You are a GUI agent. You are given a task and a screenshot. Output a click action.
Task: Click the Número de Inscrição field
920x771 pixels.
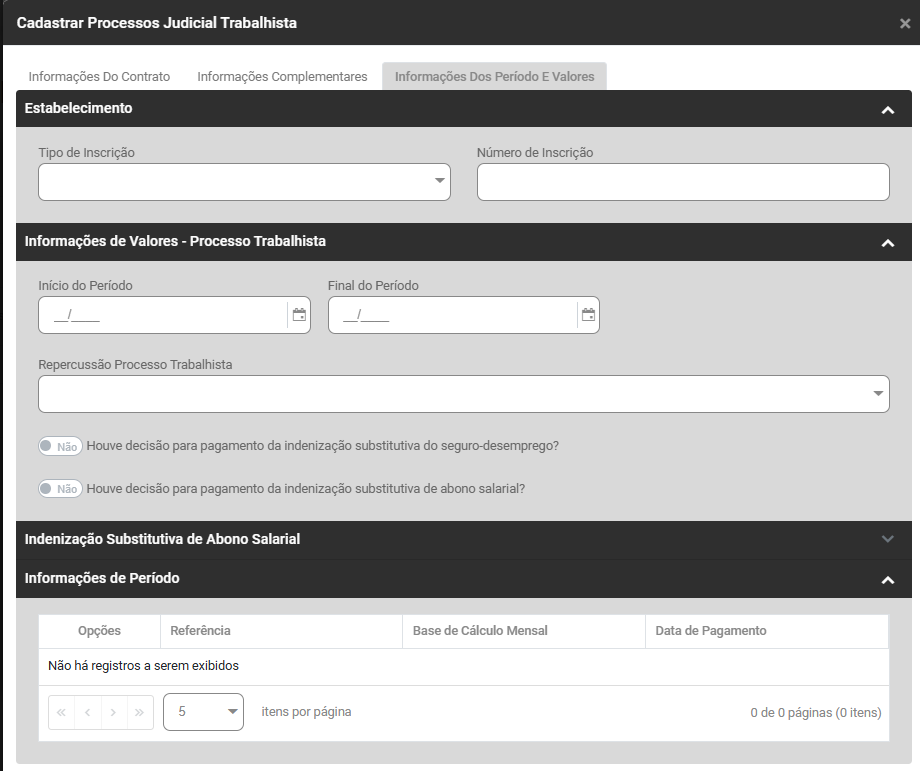[x=683, y=182]
